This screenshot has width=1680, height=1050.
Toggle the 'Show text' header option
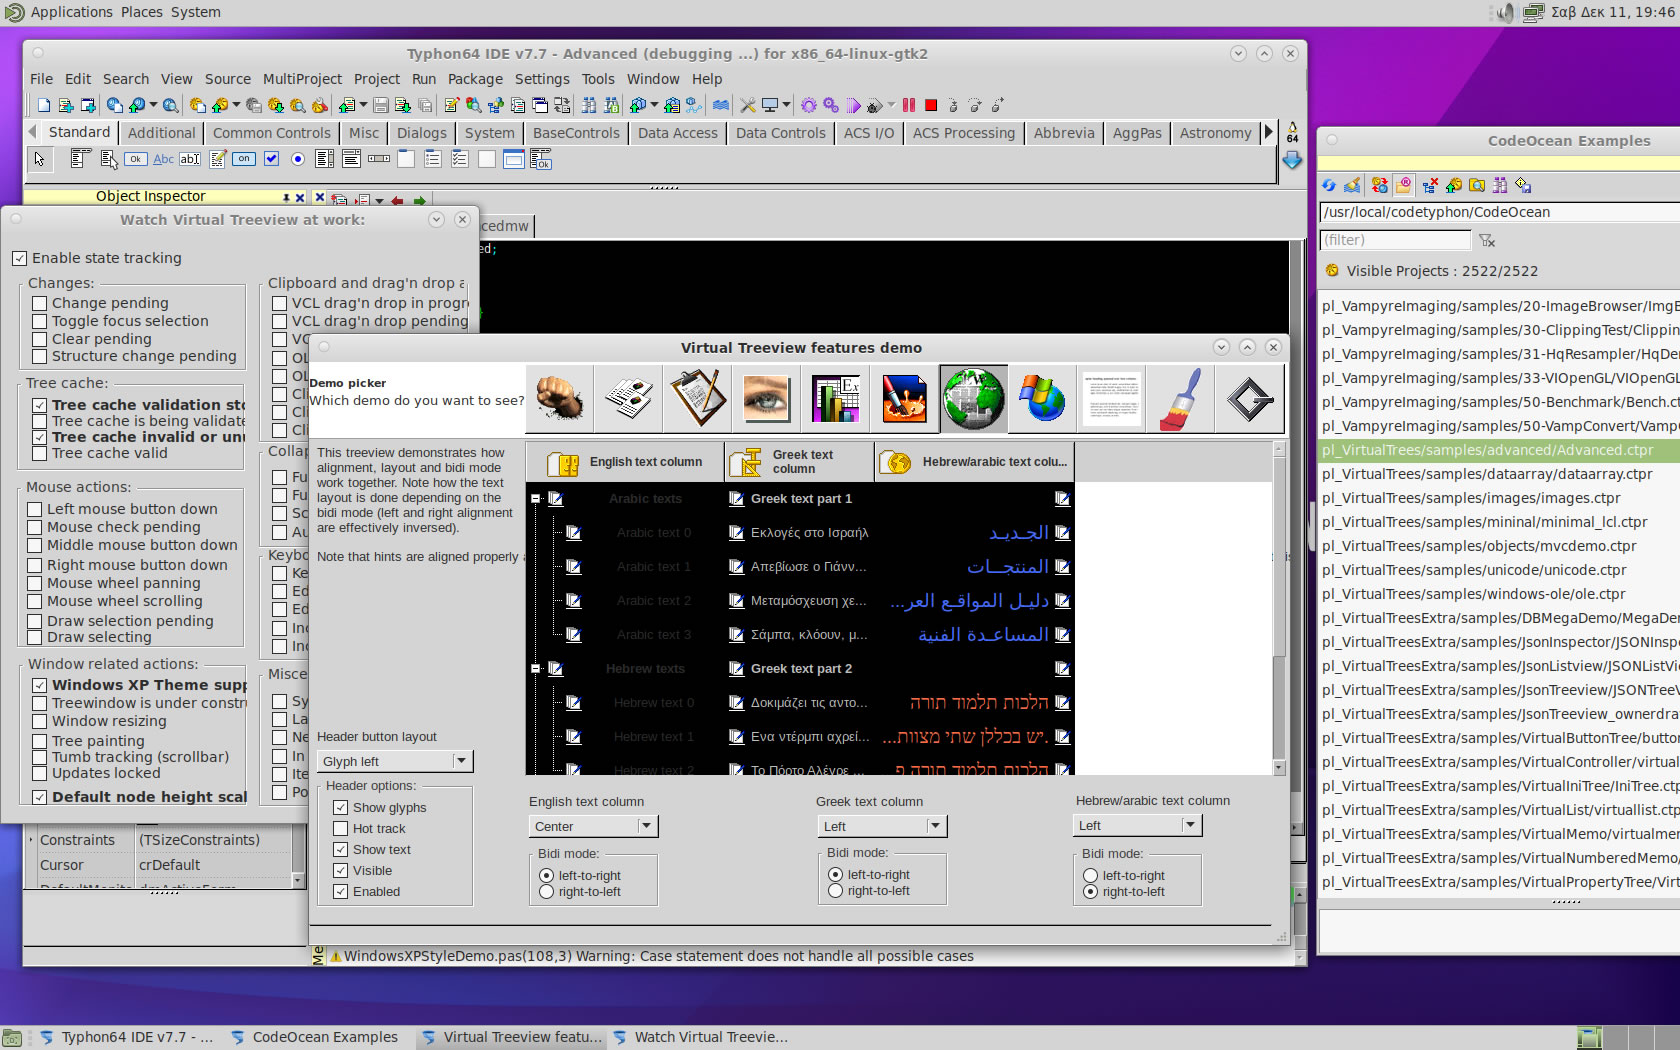[x=341, y=850]
